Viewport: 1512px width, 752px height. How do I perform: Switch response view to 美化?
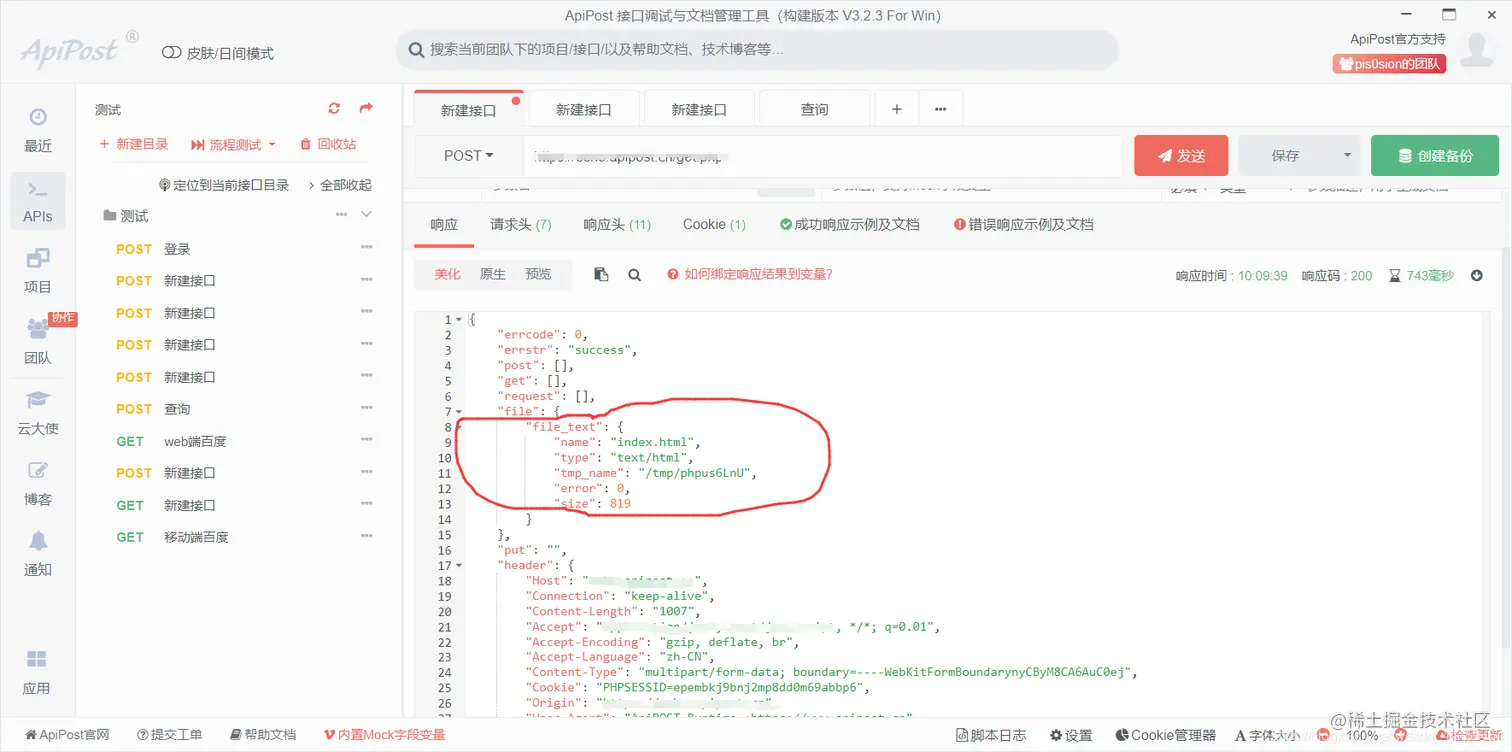pos(447,274)
